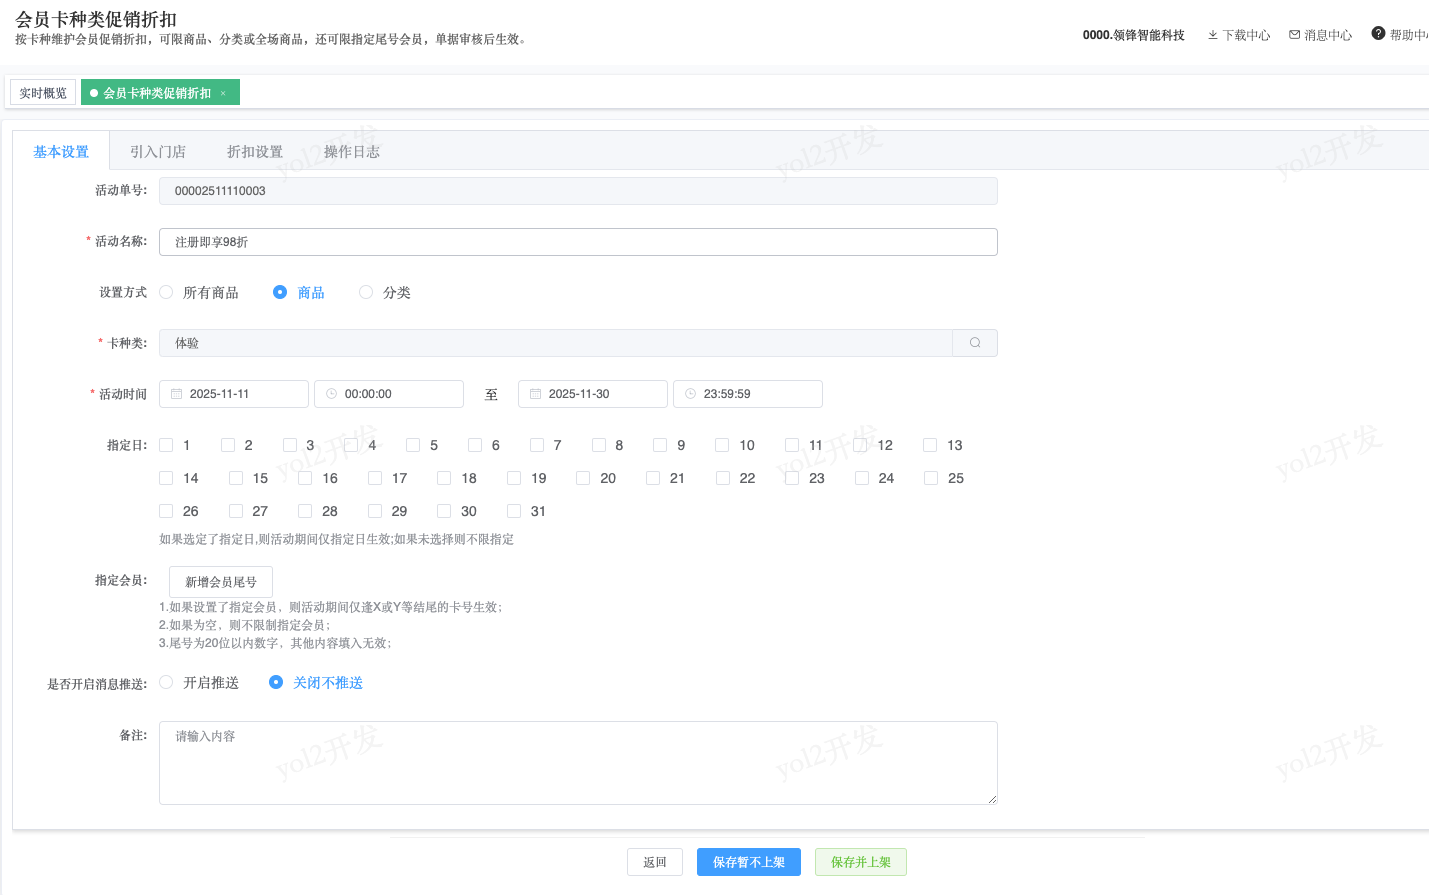Click the 新增会员尾号 button

point(221,582)
